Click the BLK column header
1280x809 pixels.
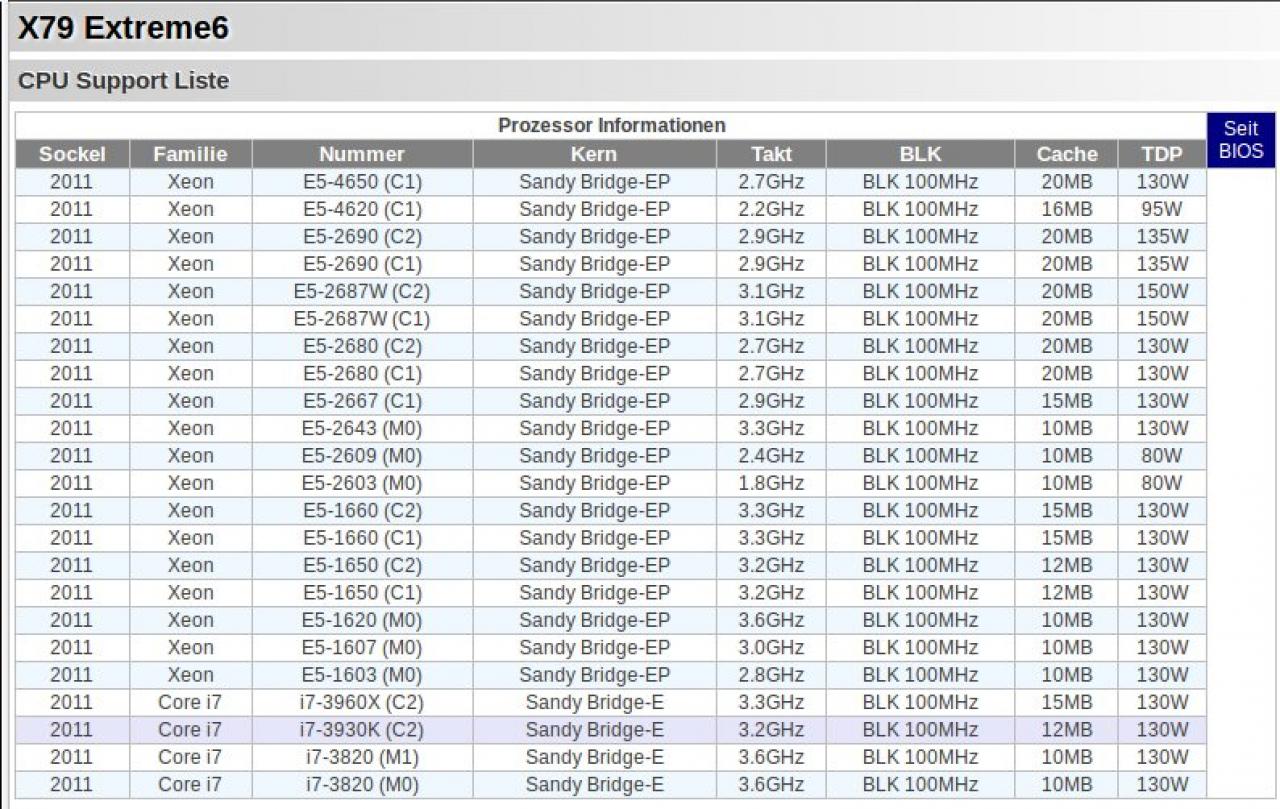click(920, 154)
